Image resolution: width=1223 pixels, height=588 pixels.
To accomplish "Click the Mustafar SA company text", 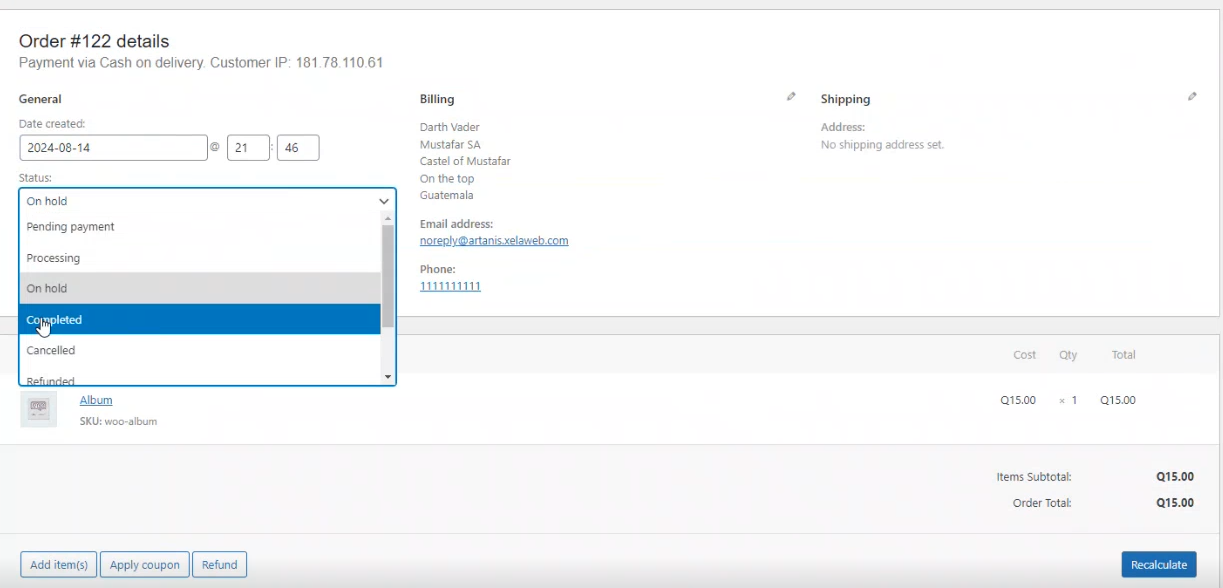I will point(450,145).
